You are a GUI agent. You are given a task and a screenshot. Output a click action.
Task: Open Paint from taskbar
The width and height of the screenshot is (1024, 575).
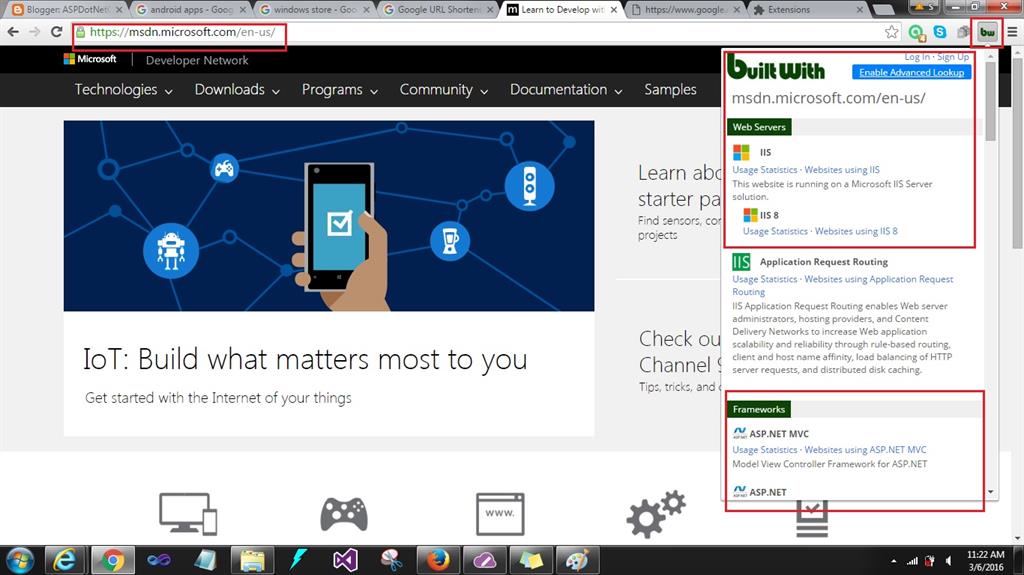pyautogui.click(x=577, y=561)
